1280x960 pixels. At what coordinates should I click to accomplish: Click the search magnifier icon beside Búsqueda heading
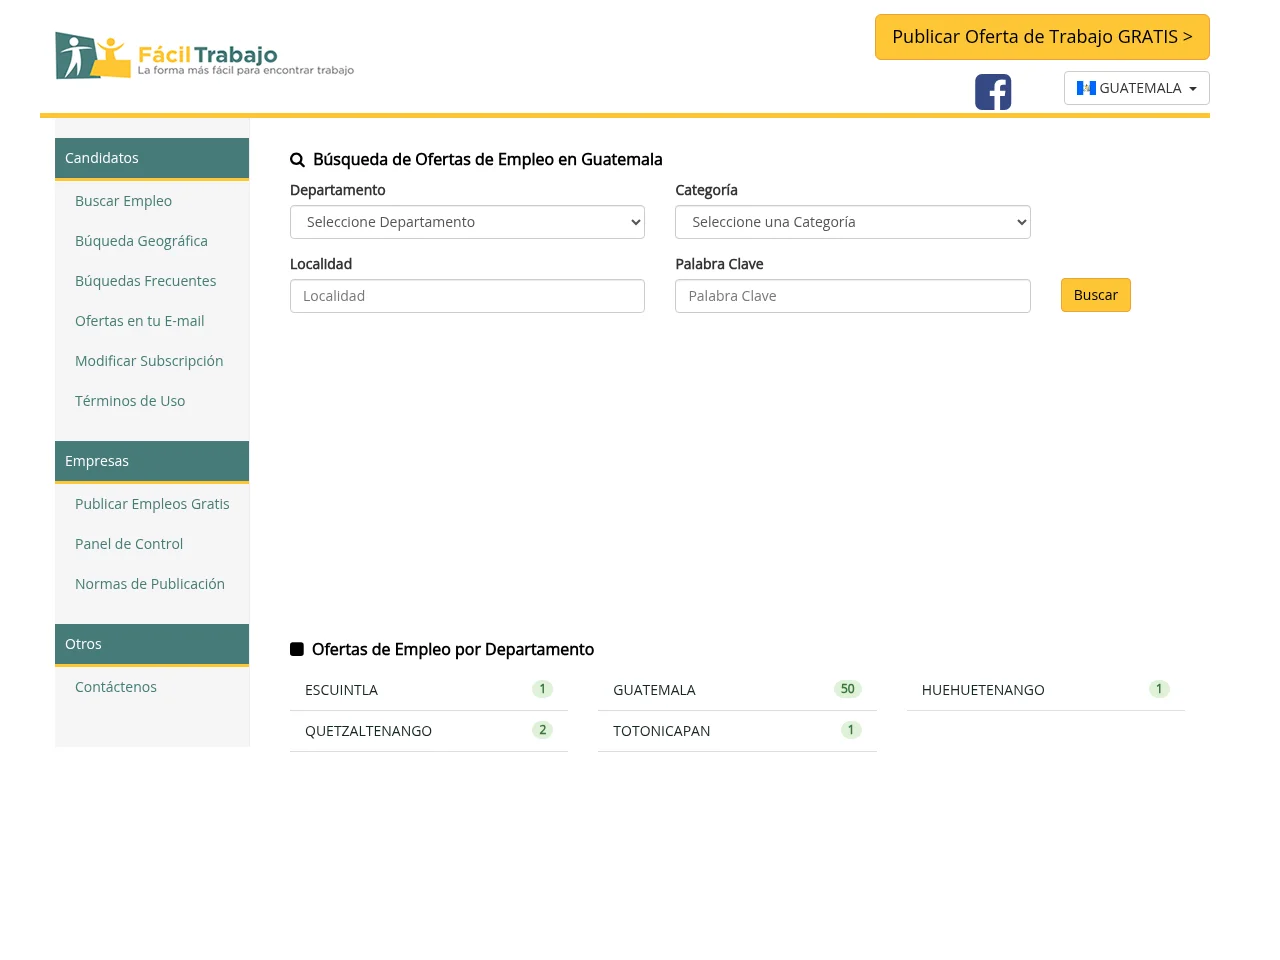coord(297,160)
